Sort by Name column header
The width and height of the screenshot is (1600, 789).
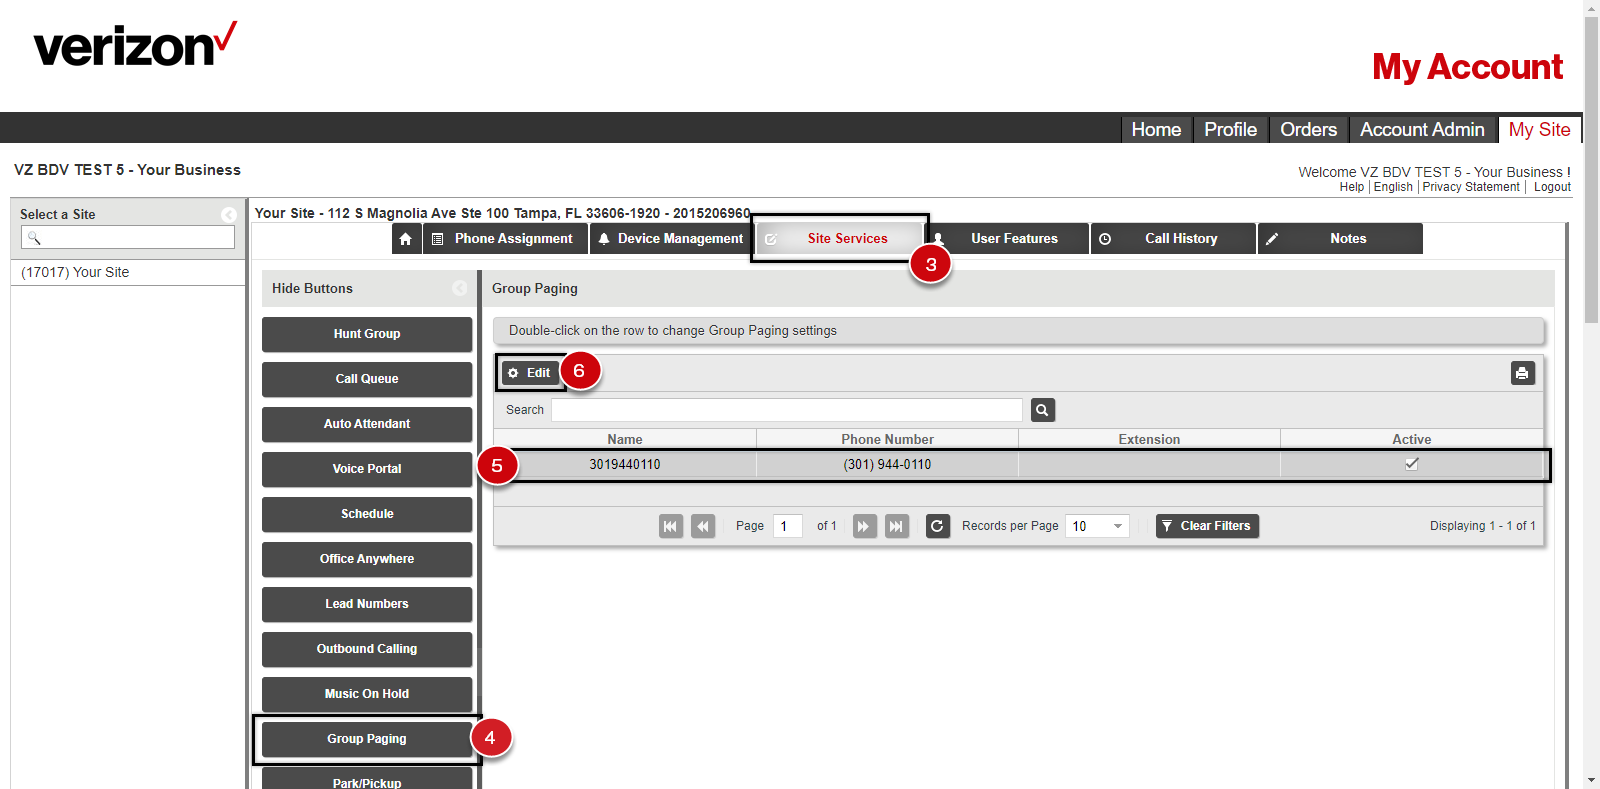625,439
